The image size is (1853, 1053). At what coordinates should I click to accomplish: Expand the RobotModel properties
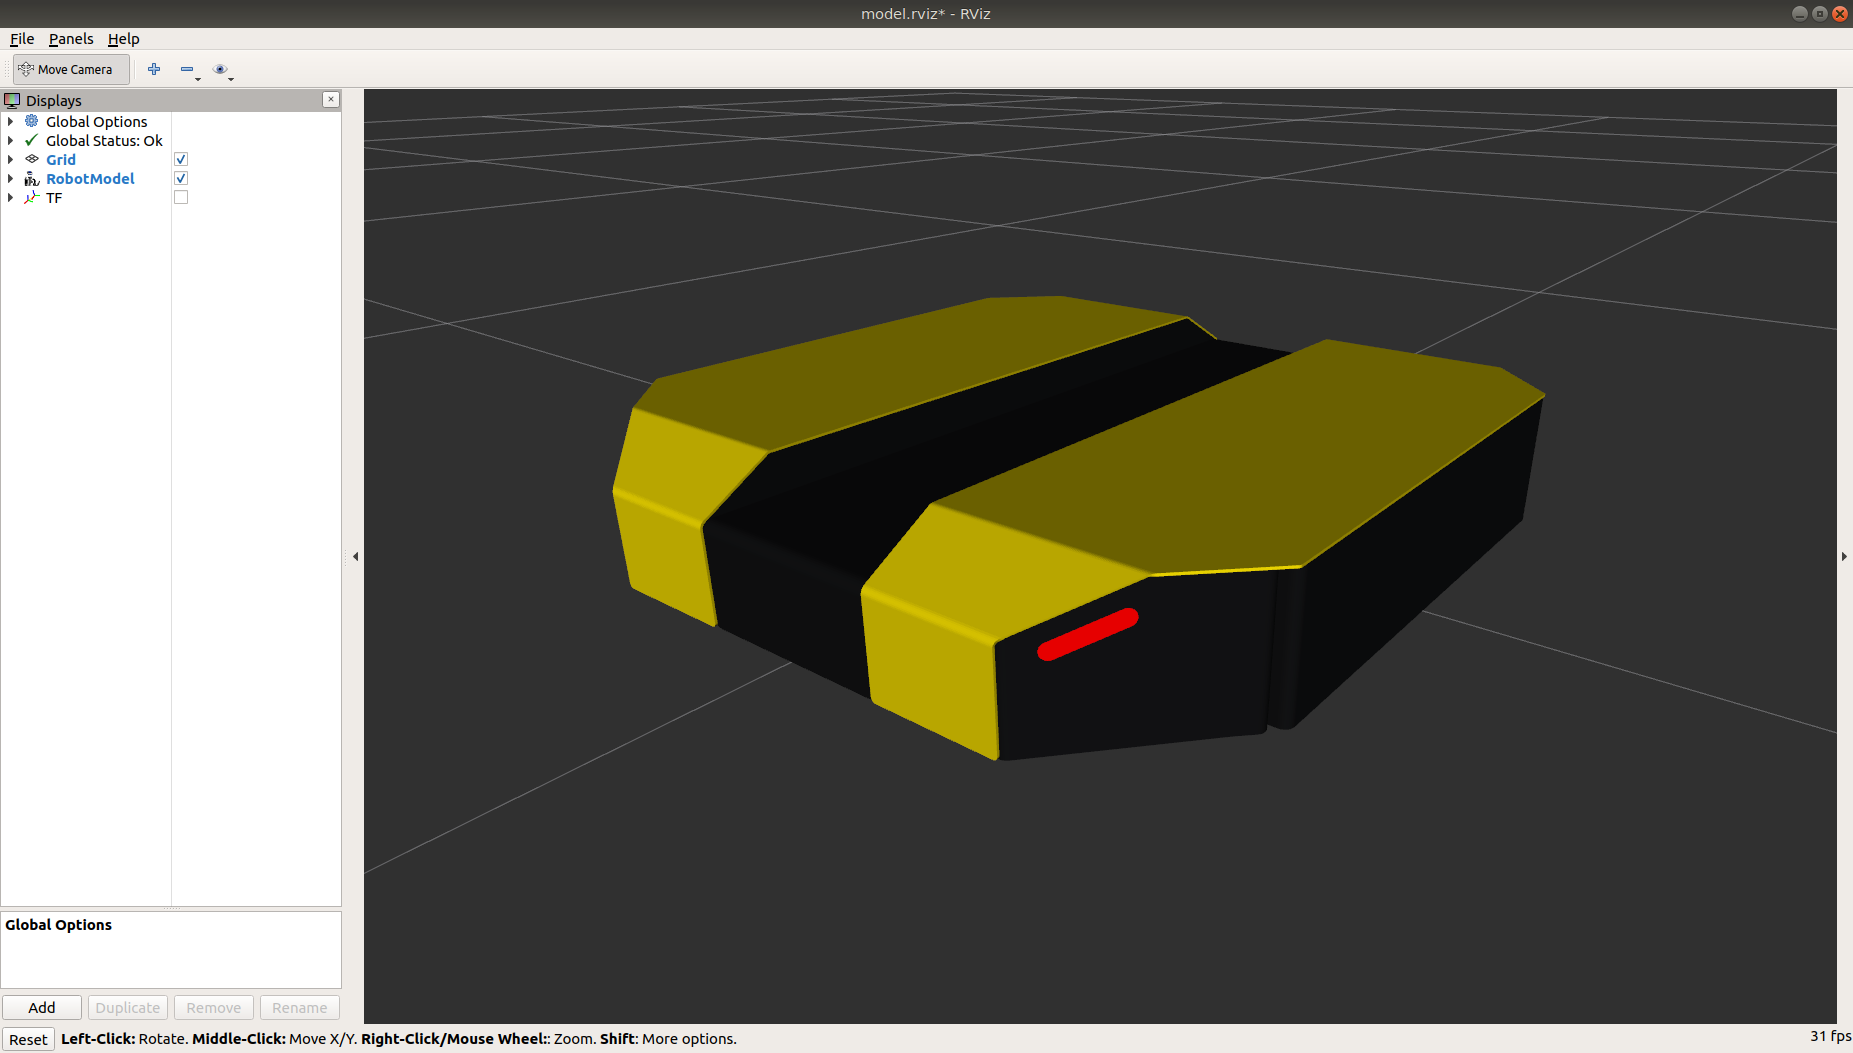coord(11,179)
